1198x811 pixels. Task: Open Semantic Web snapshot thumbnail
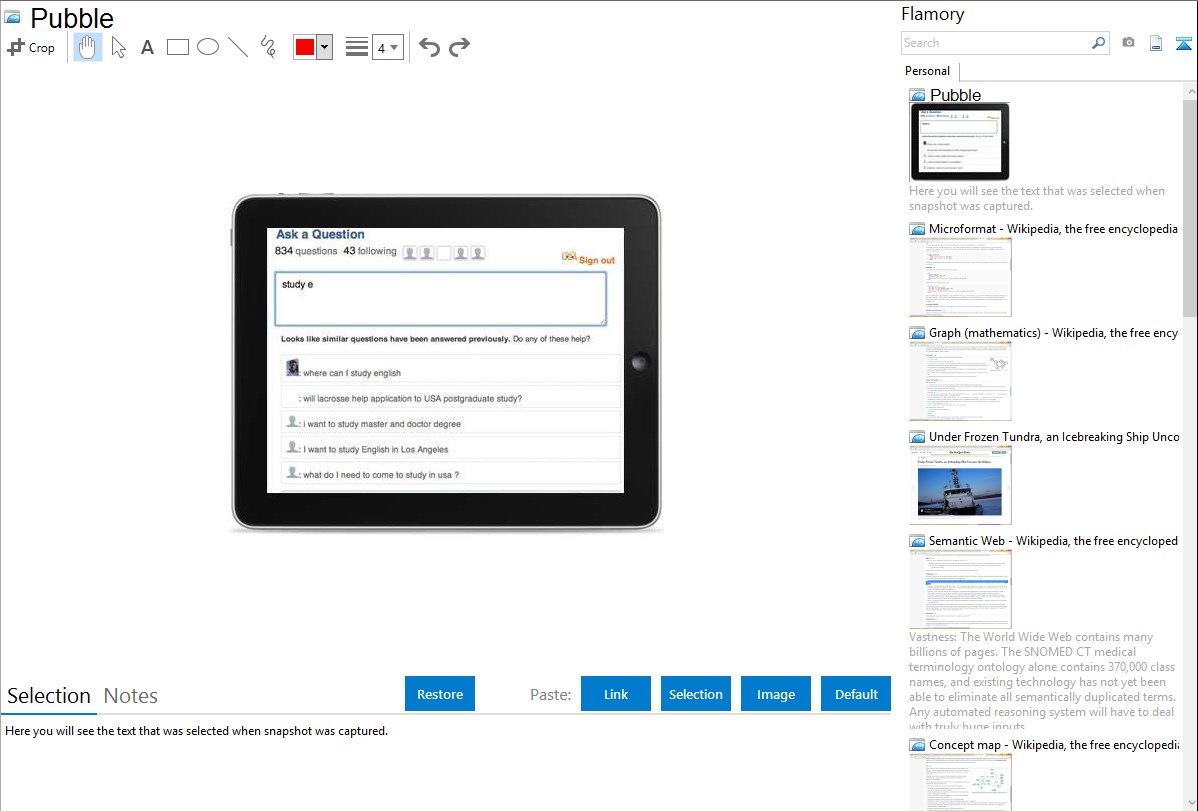click(960, 589)
